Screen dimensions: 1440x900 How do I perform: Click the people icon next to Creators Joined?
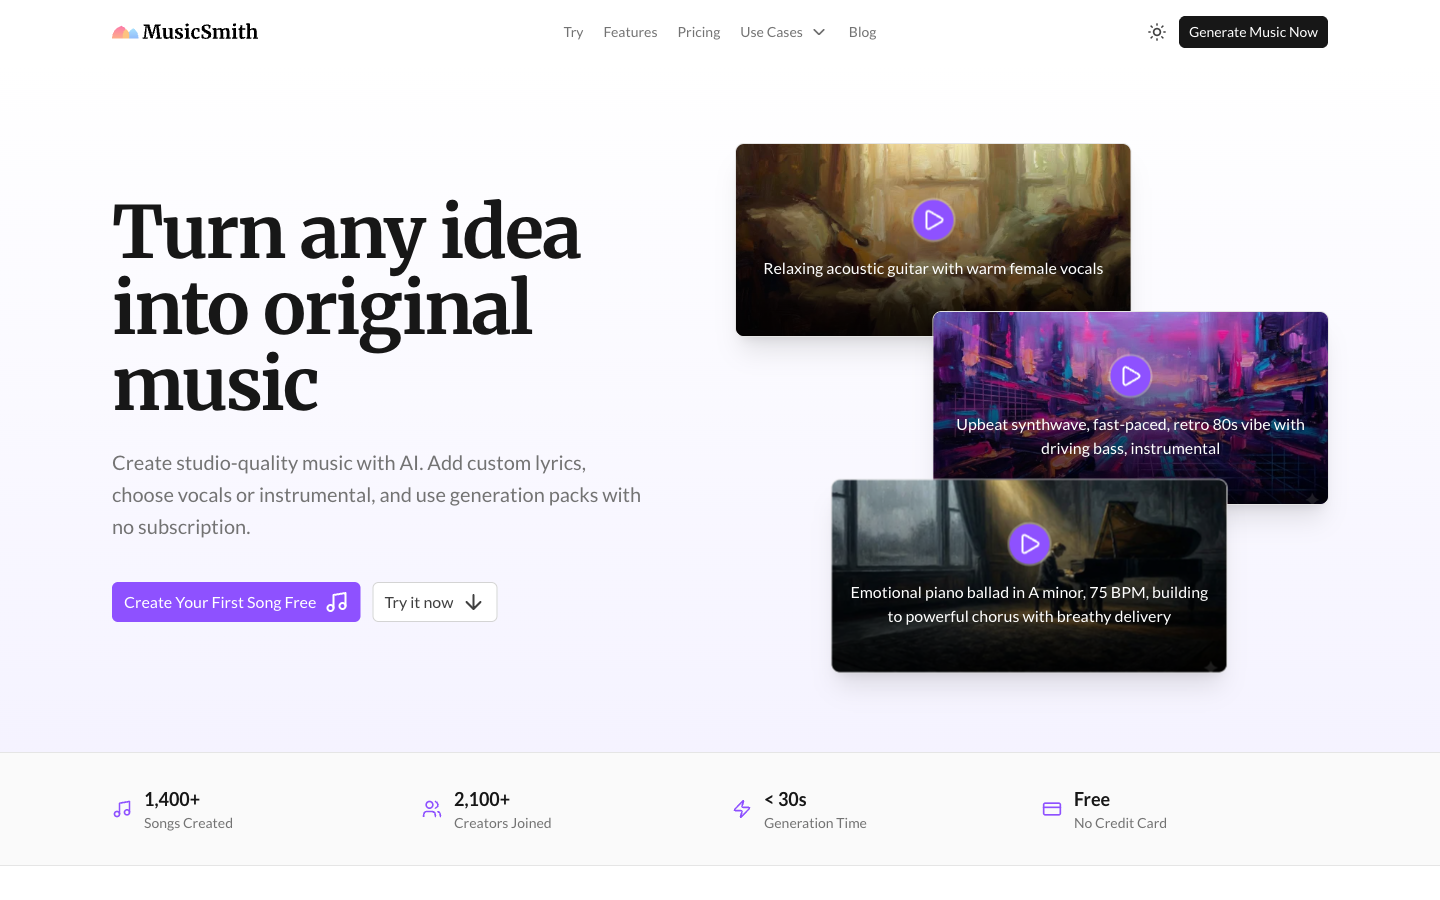pos(431,808)
